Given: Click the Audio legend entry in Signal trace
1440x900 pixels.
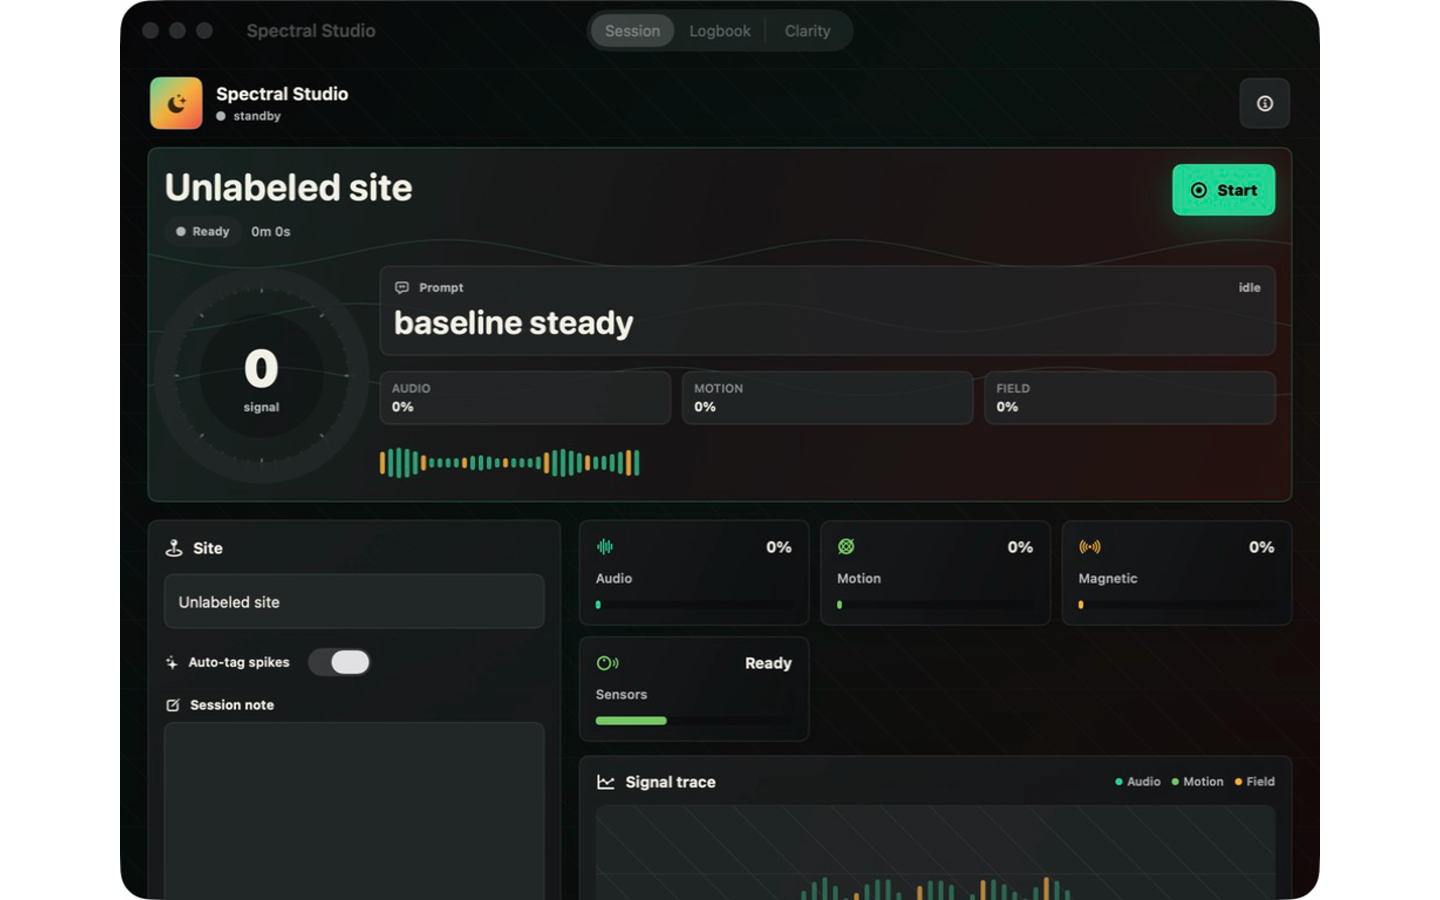Looking at the screenshot, I should pyautogui.click(x=1138, y=782).
